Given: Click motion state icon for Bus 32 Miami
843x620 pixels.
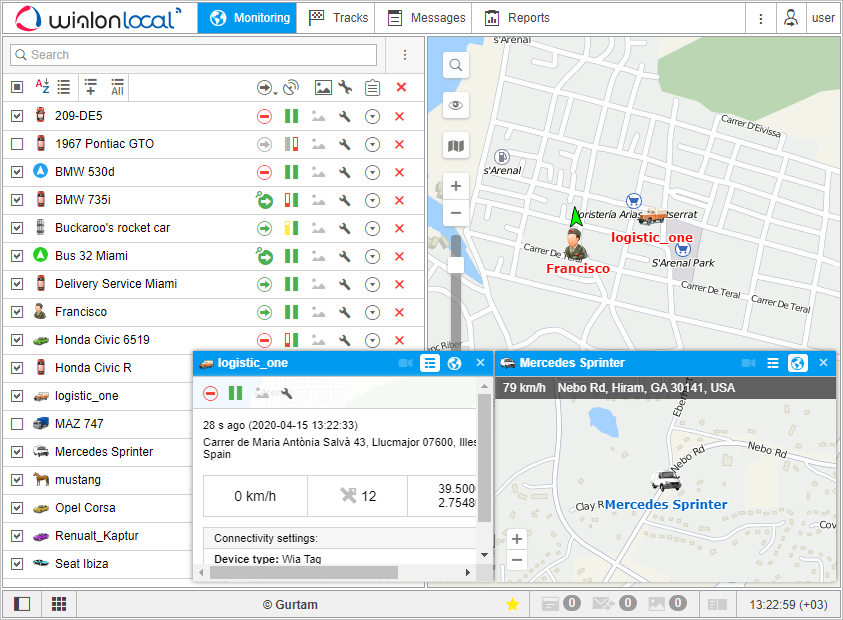Looking at the screenshot, I should click(264, 256).
